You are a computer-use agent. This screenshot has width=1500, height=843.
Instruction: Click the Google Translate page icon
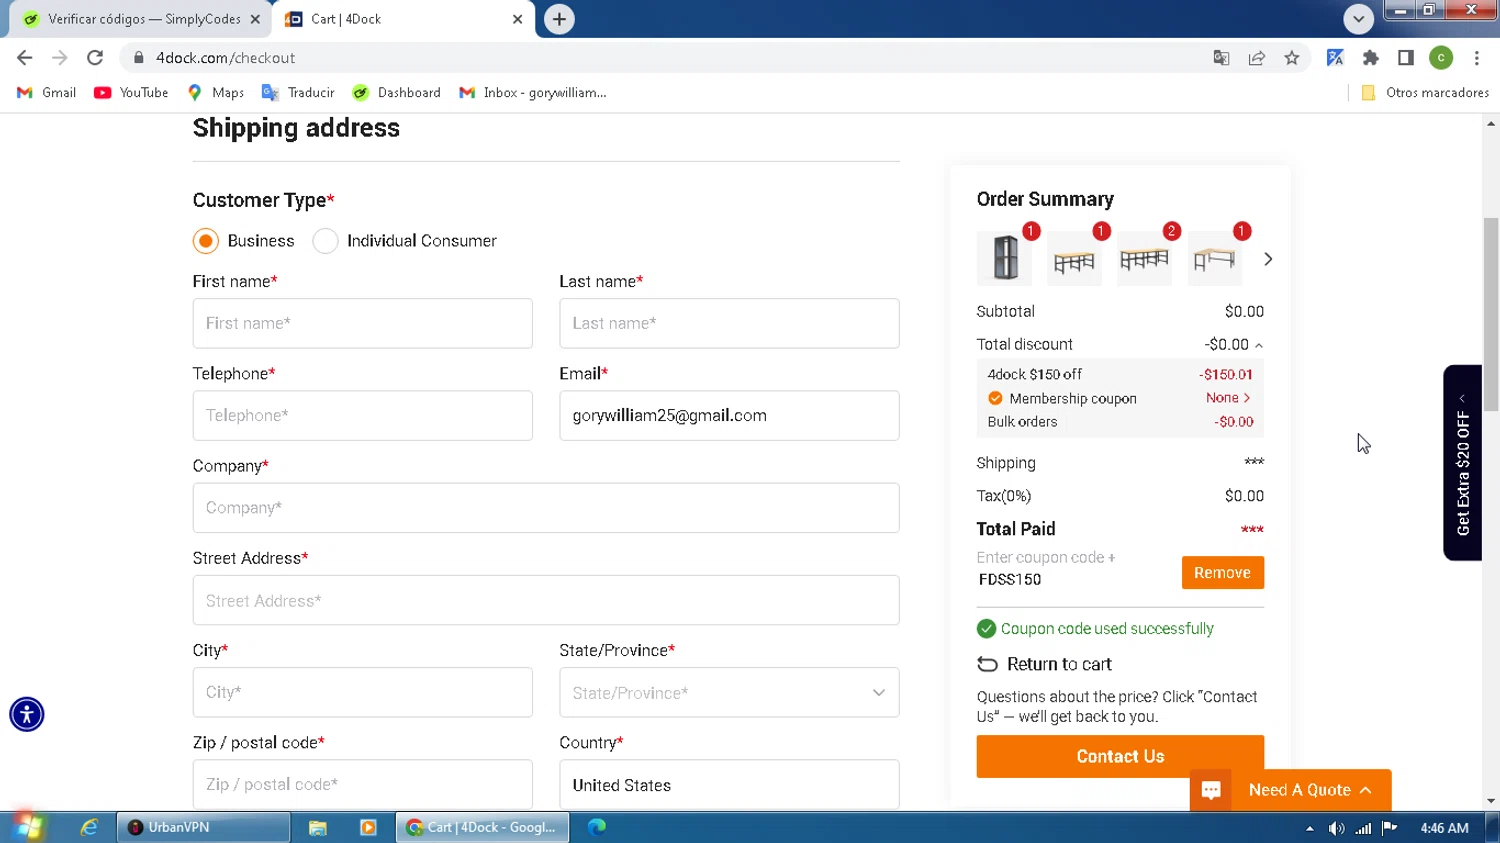point(1221,58)
